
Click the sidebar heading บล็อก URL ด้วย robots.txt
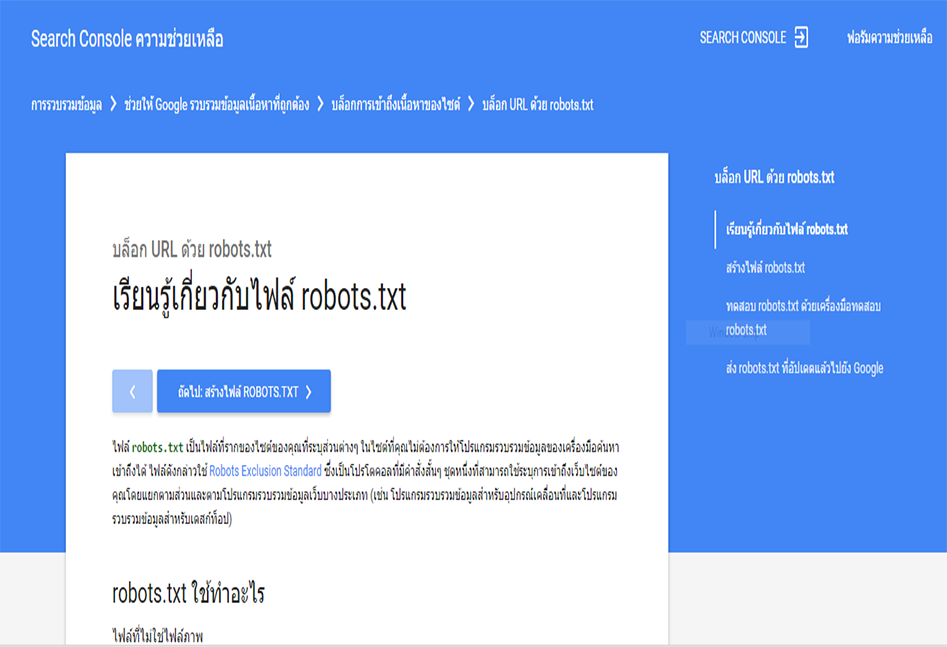[x=774, y=177]
